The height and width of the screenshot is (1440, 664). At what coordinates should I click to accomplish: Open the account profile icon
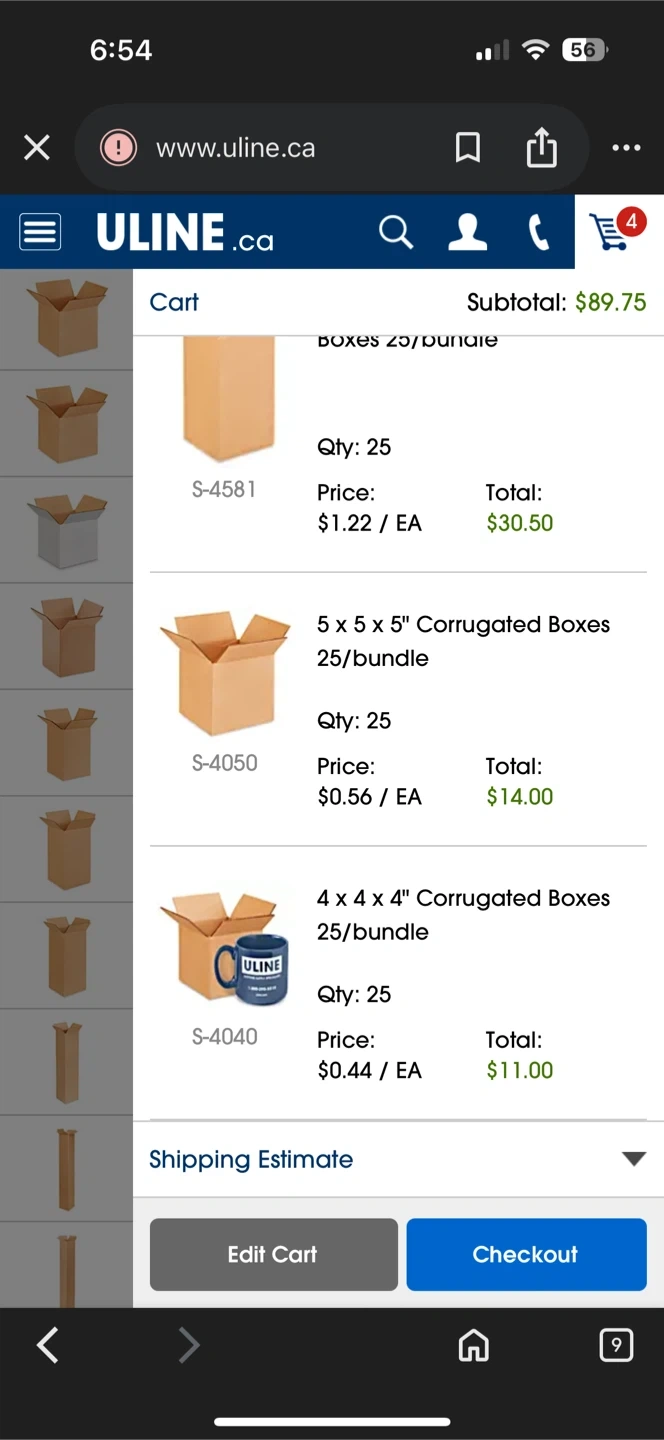click(x=467, y=232)
